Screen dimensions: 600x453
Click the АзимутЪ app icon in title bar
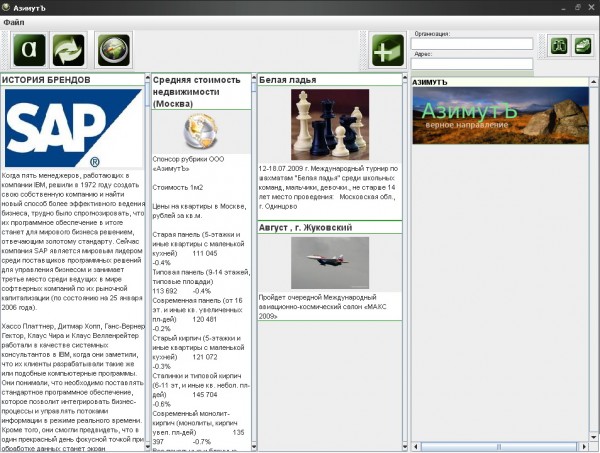tap(8, 8)
